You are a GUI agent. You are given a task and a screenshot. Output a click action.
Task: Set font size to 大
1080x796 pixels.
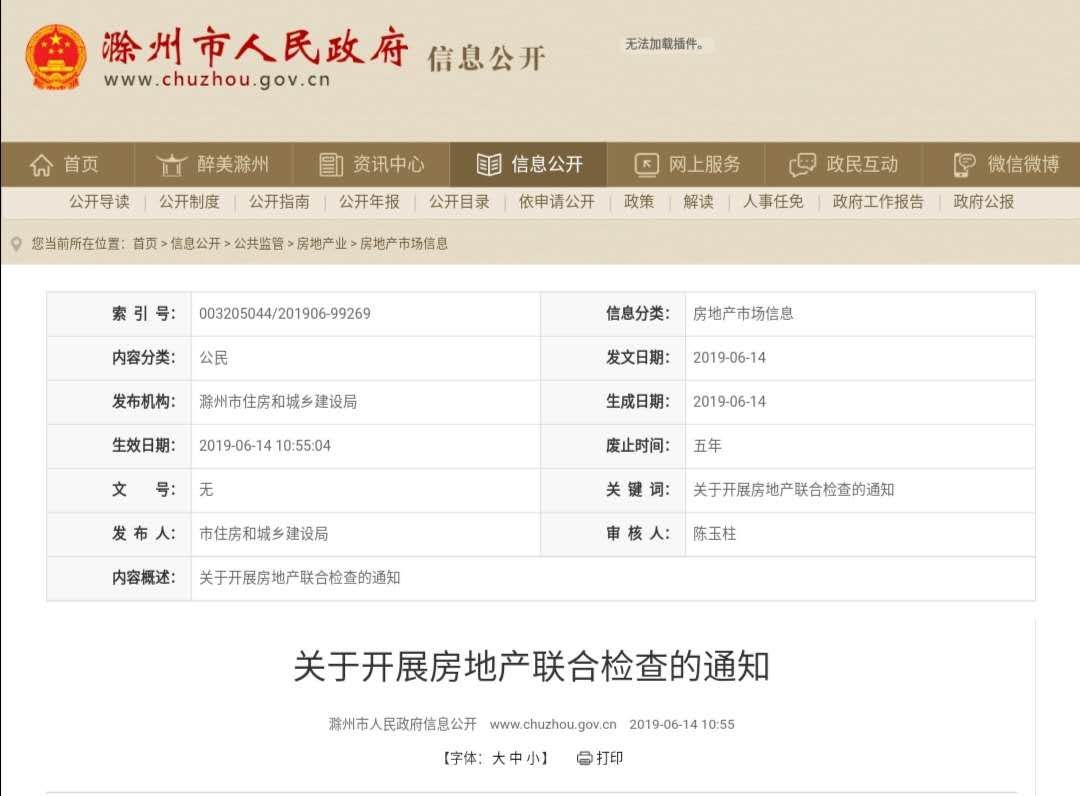pyautogui.click(x=499, y=758)
